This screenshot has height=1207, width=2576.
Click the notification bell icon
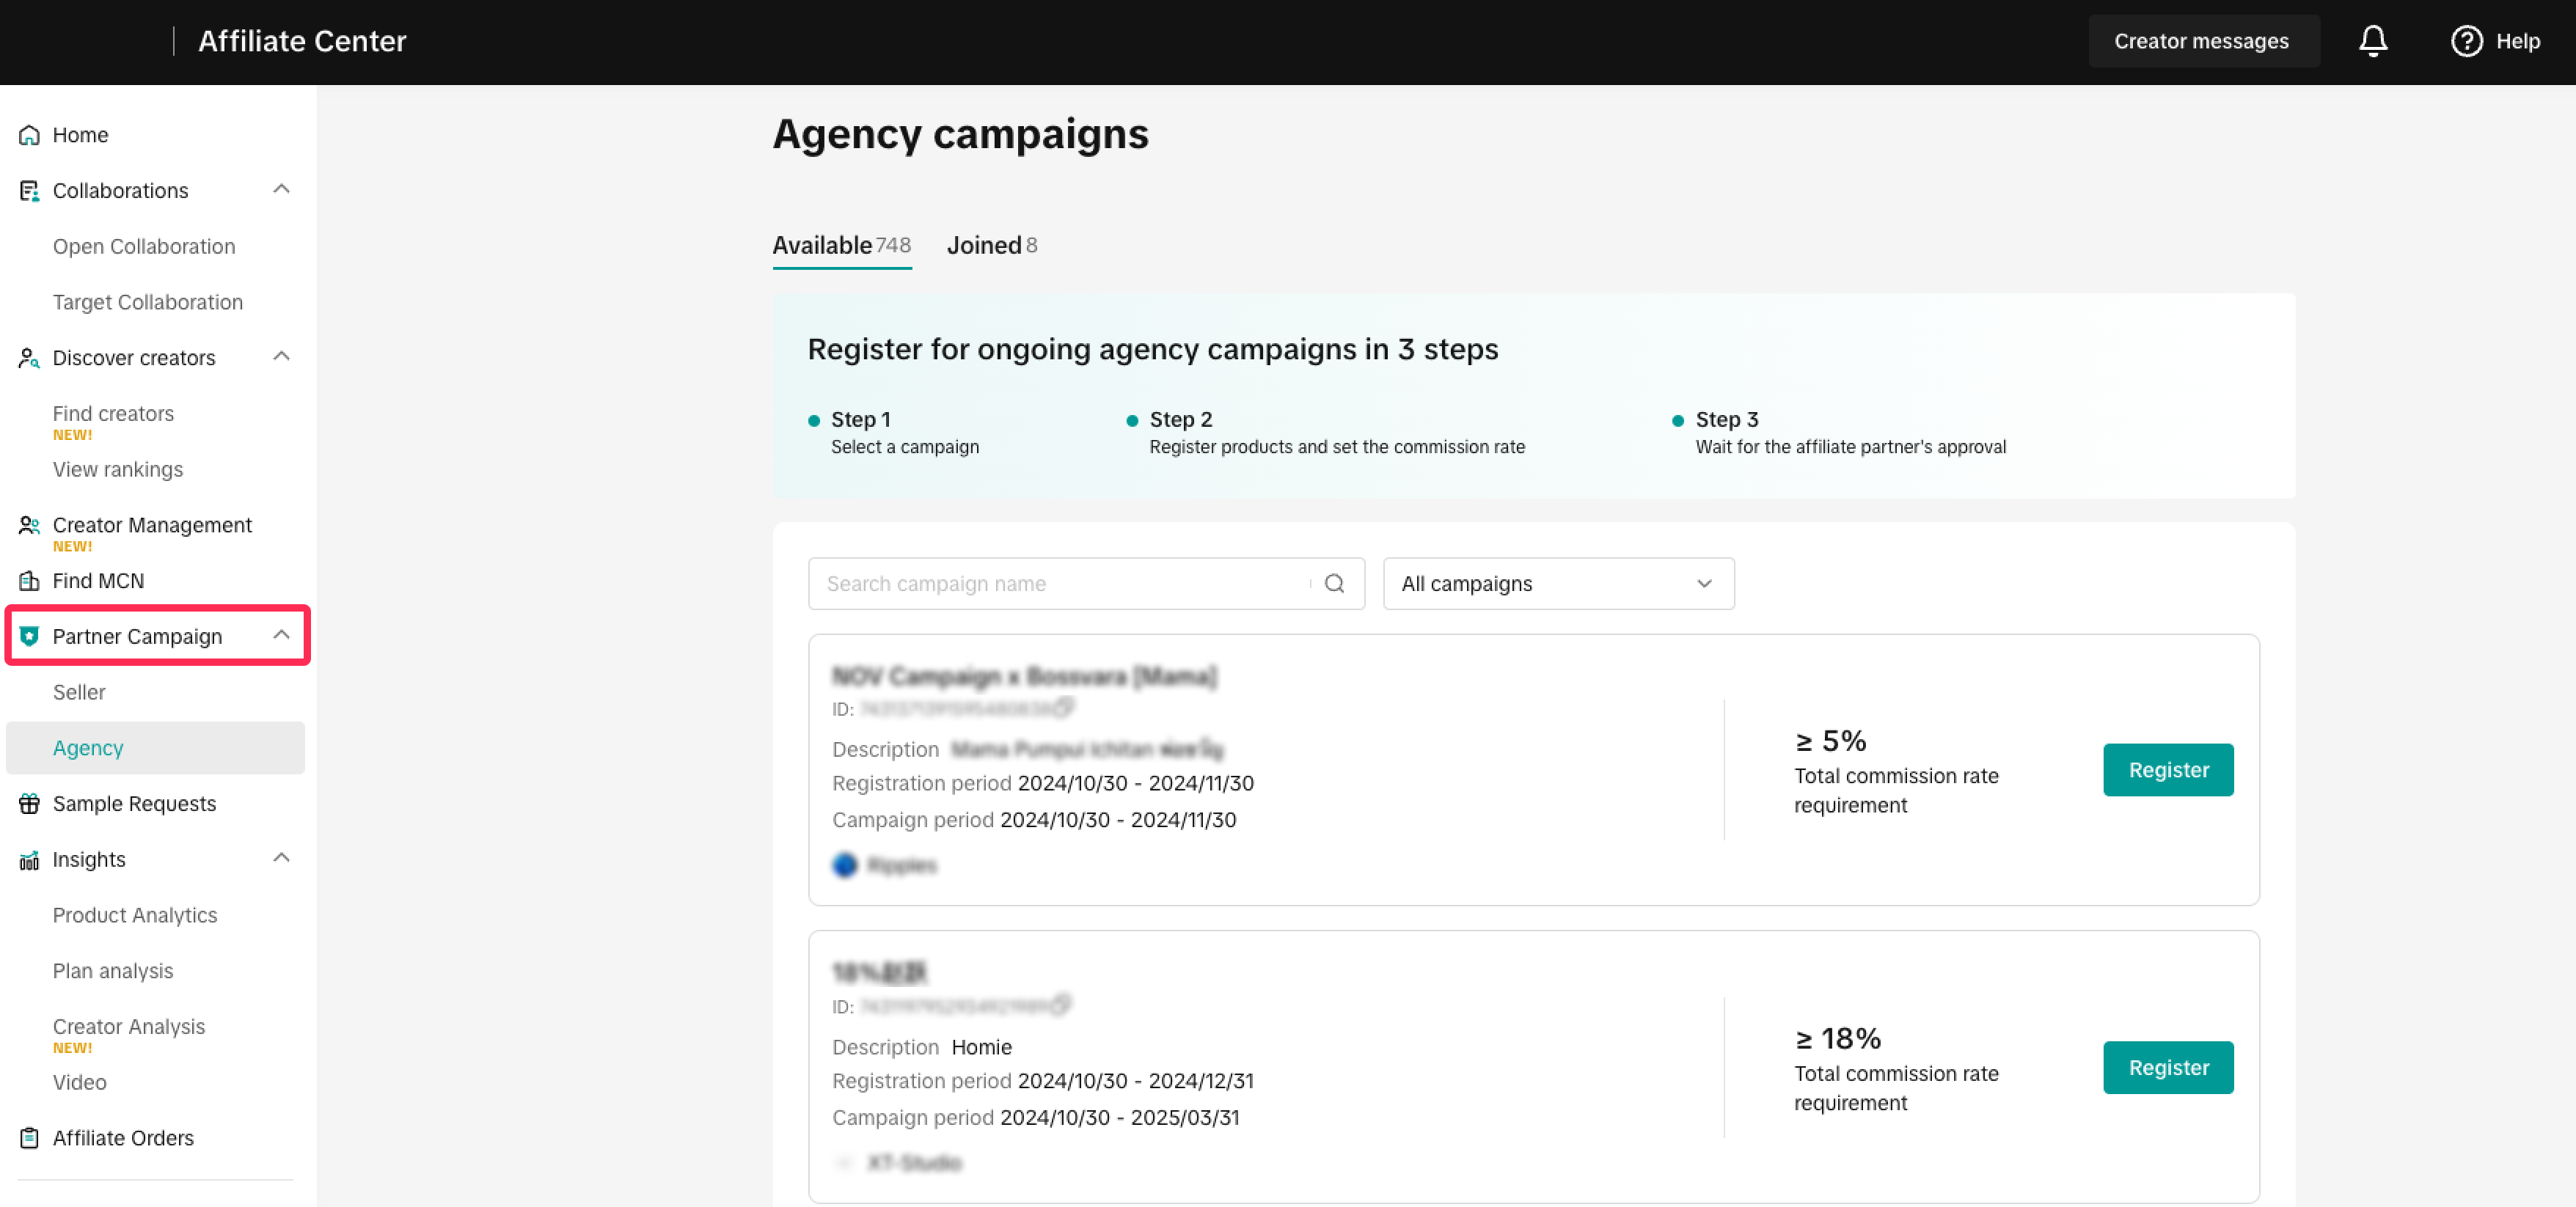point(2372,41)
